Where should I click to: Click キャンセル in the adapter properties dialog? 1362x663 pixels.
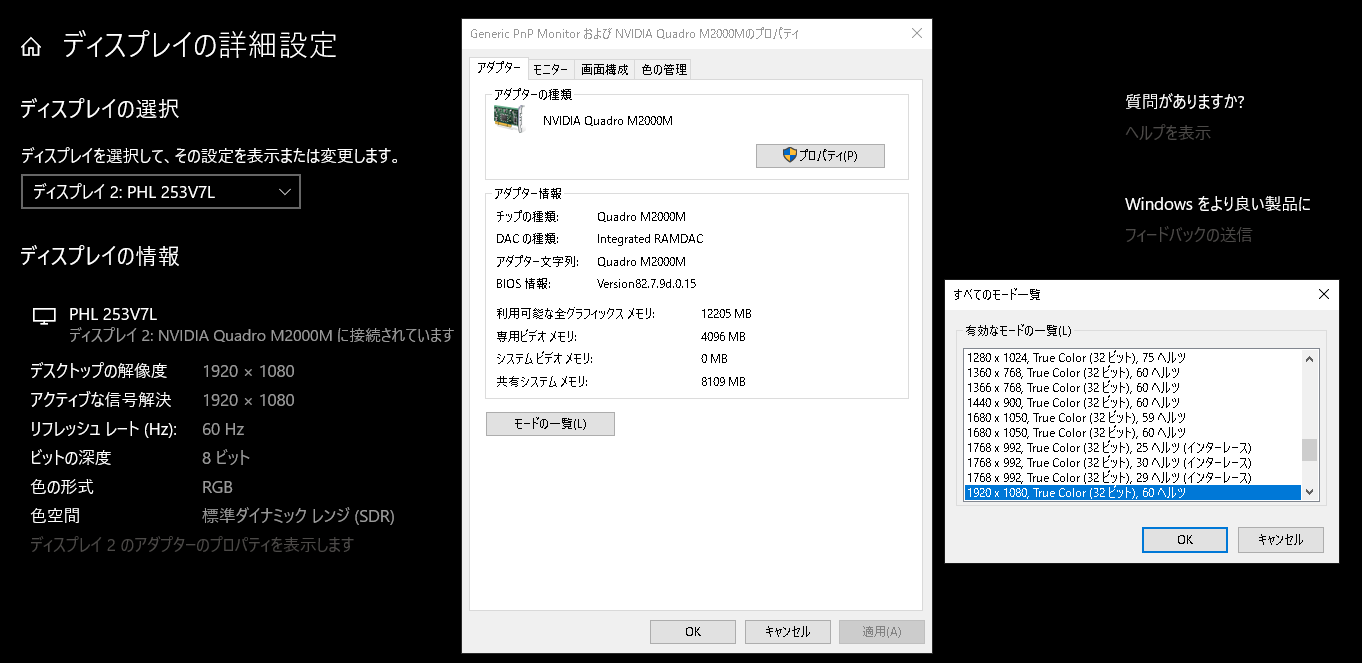click(x=787, y=632)
